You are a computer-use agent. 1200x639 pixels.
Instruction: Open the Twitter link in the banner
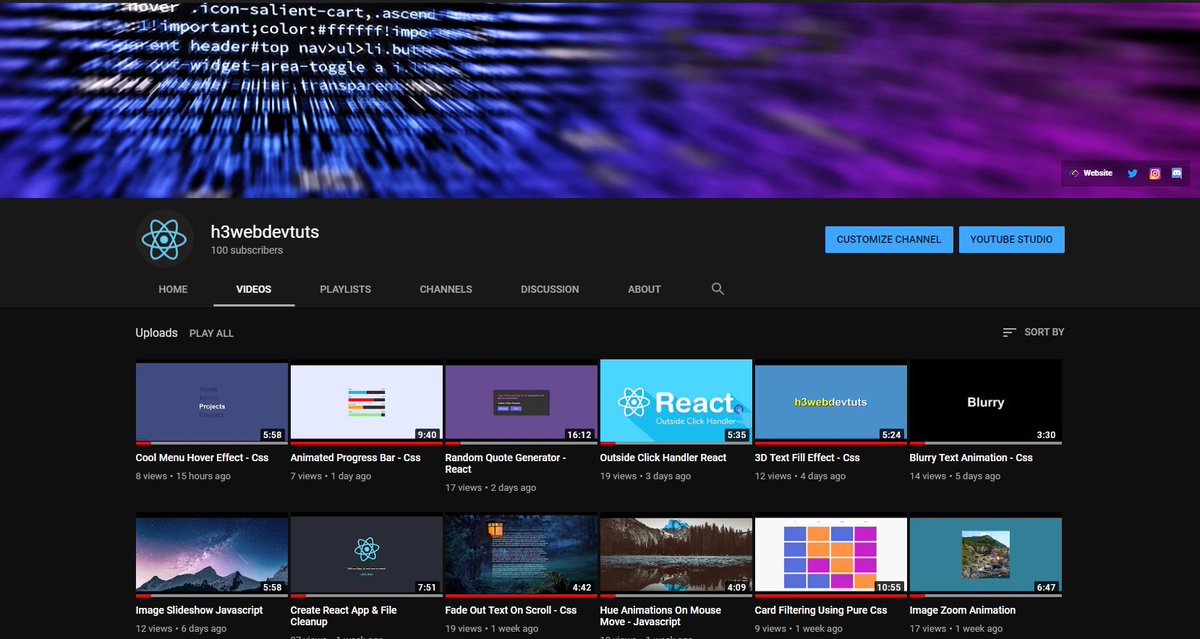pyautogui.click(x=1132, y=173)
